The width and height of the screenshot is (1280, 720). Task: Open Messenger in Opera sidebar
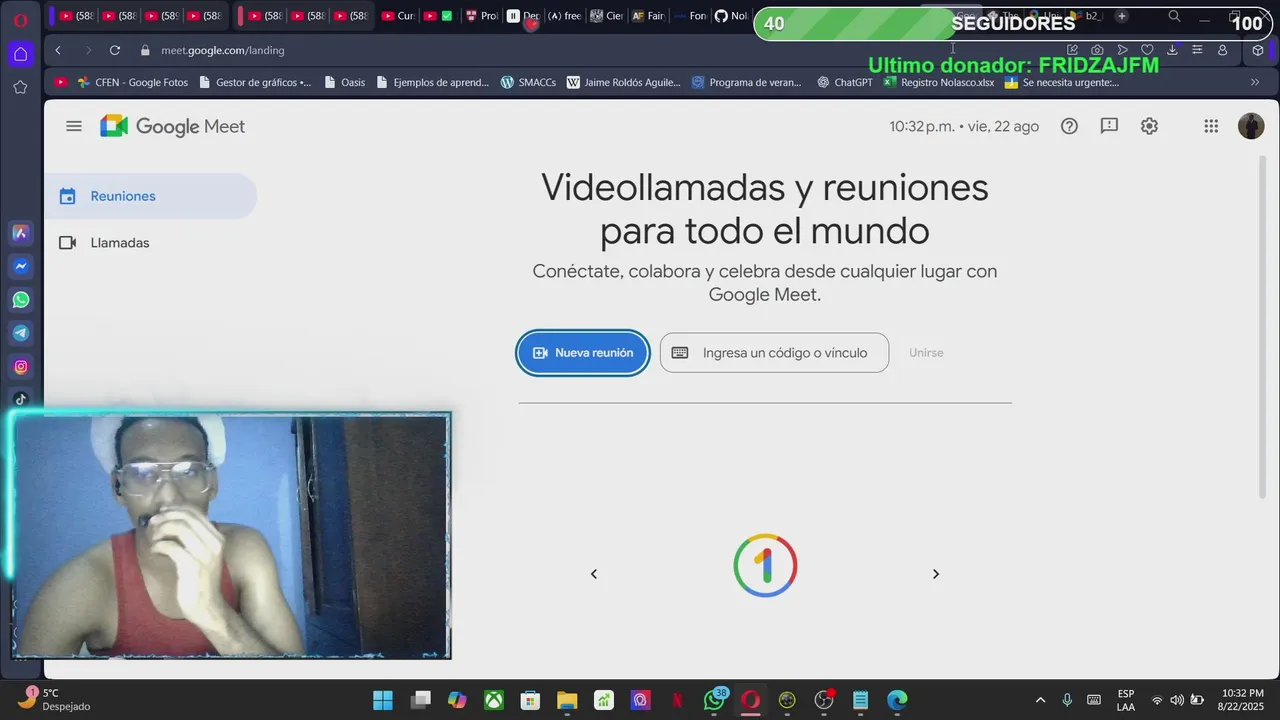tap(20, 266)
